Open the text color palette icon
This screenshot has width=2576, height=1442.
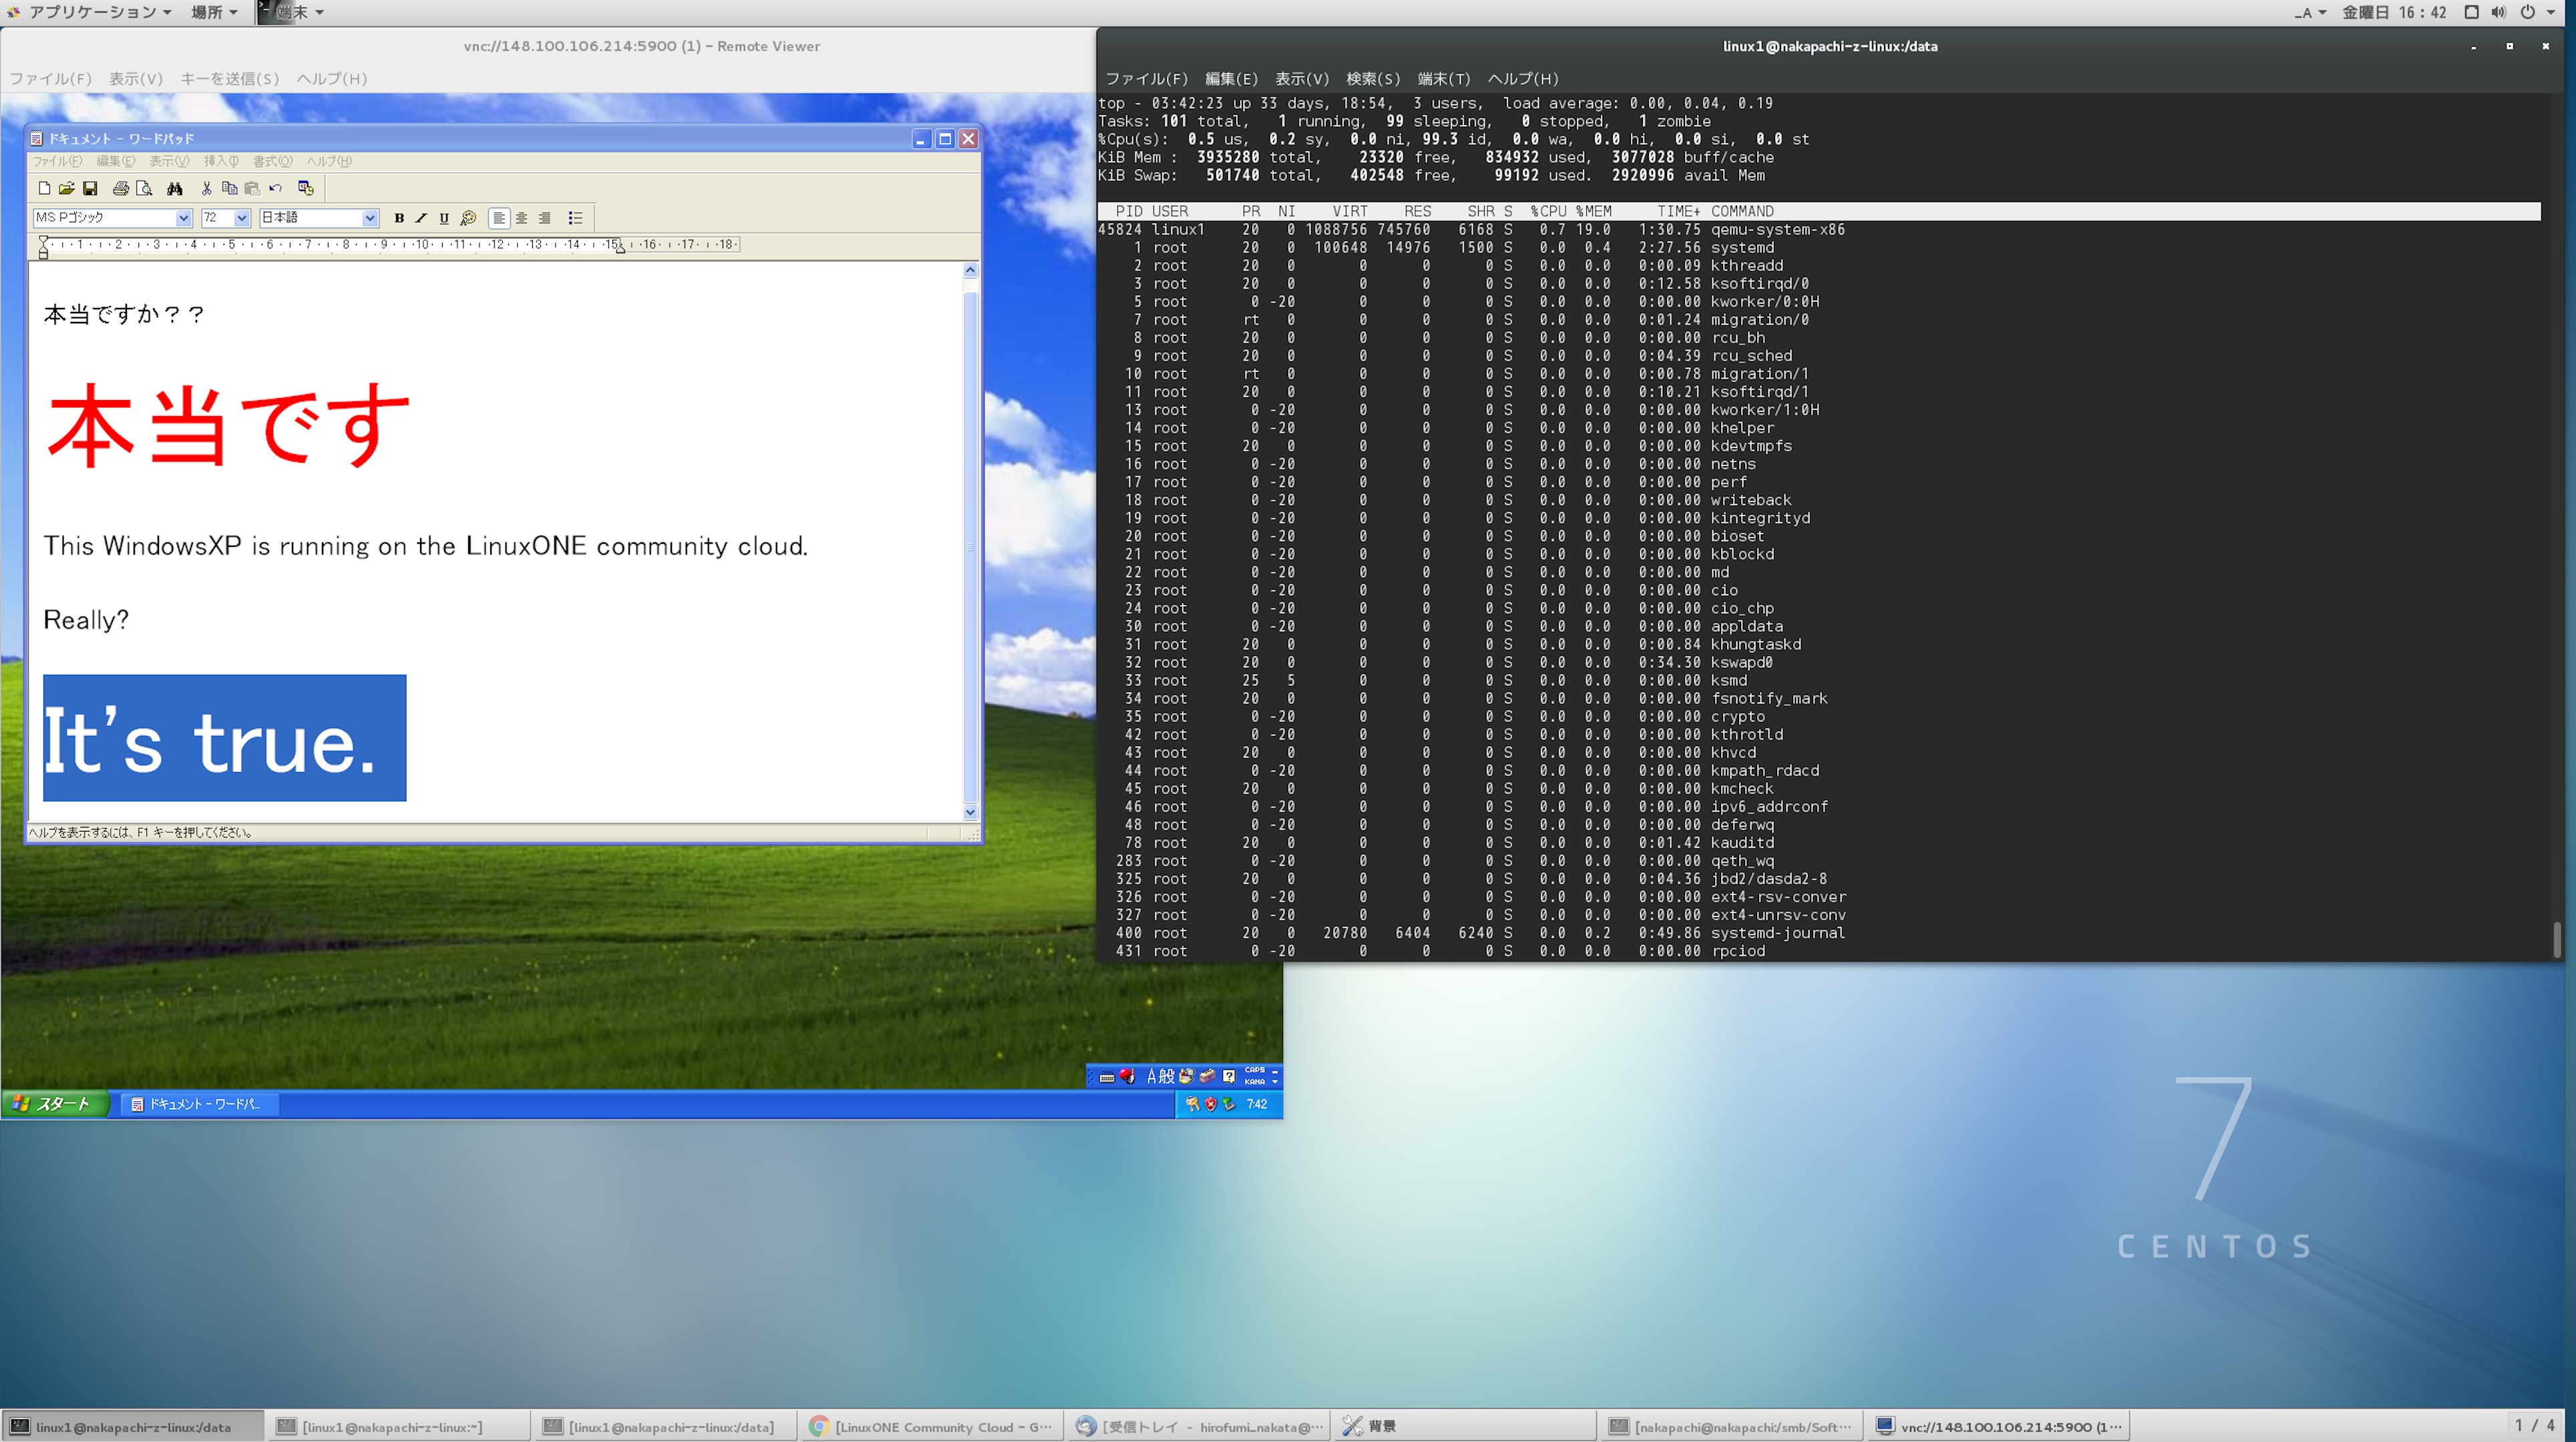coord(468,218)
